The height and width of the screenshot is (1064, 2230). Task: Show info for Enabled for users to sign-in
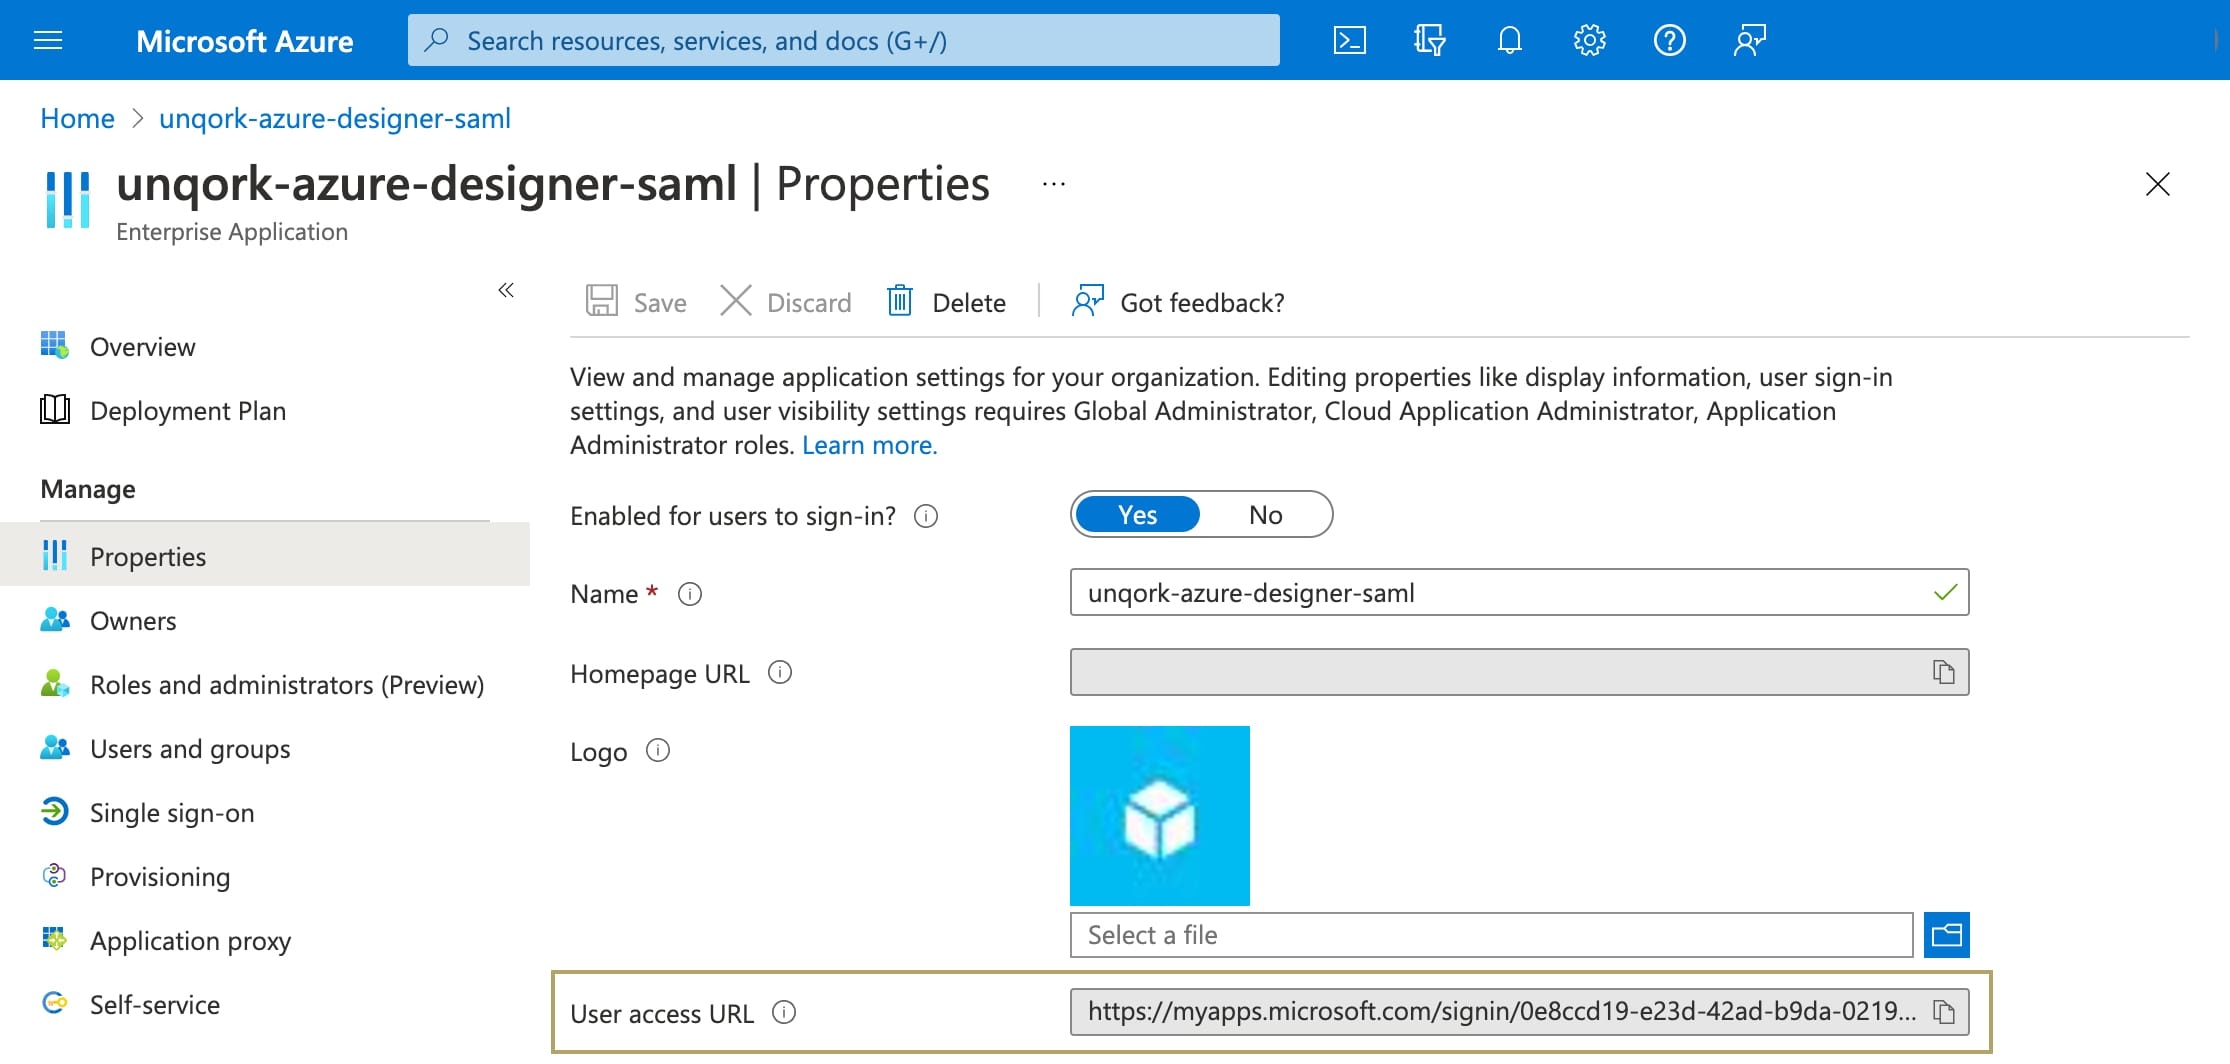926,516
